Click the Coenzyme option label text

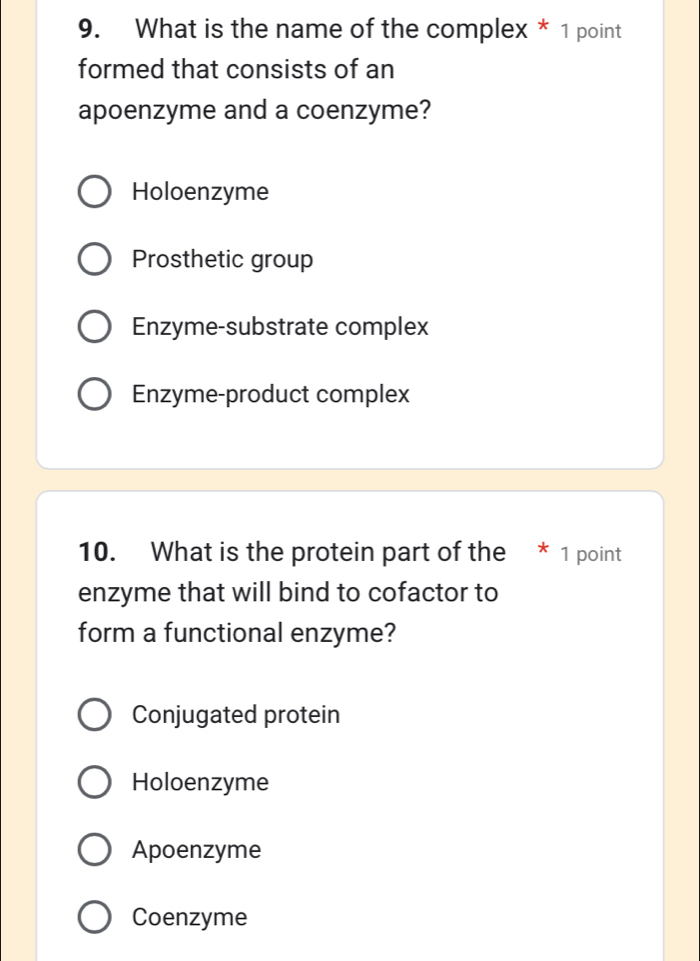(x=190, y=917)
